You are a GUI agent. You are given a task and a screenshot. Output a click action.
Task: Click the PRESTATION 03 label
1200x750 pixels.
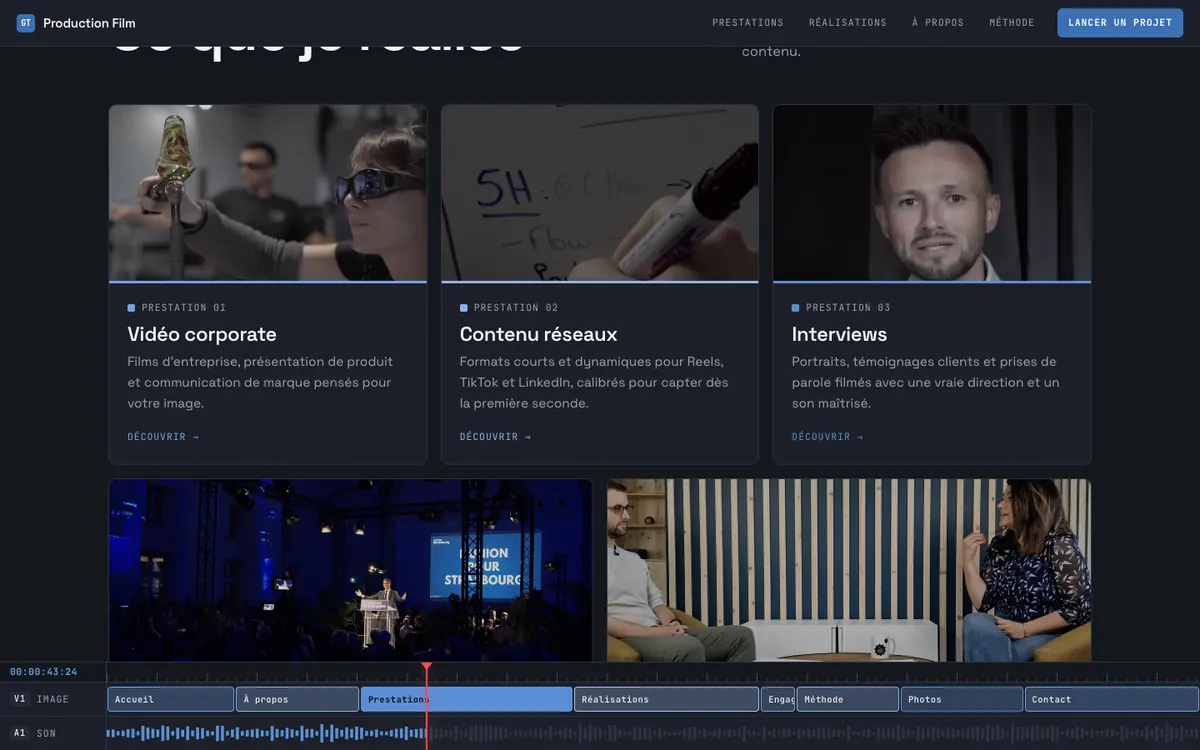coord(849,308)
